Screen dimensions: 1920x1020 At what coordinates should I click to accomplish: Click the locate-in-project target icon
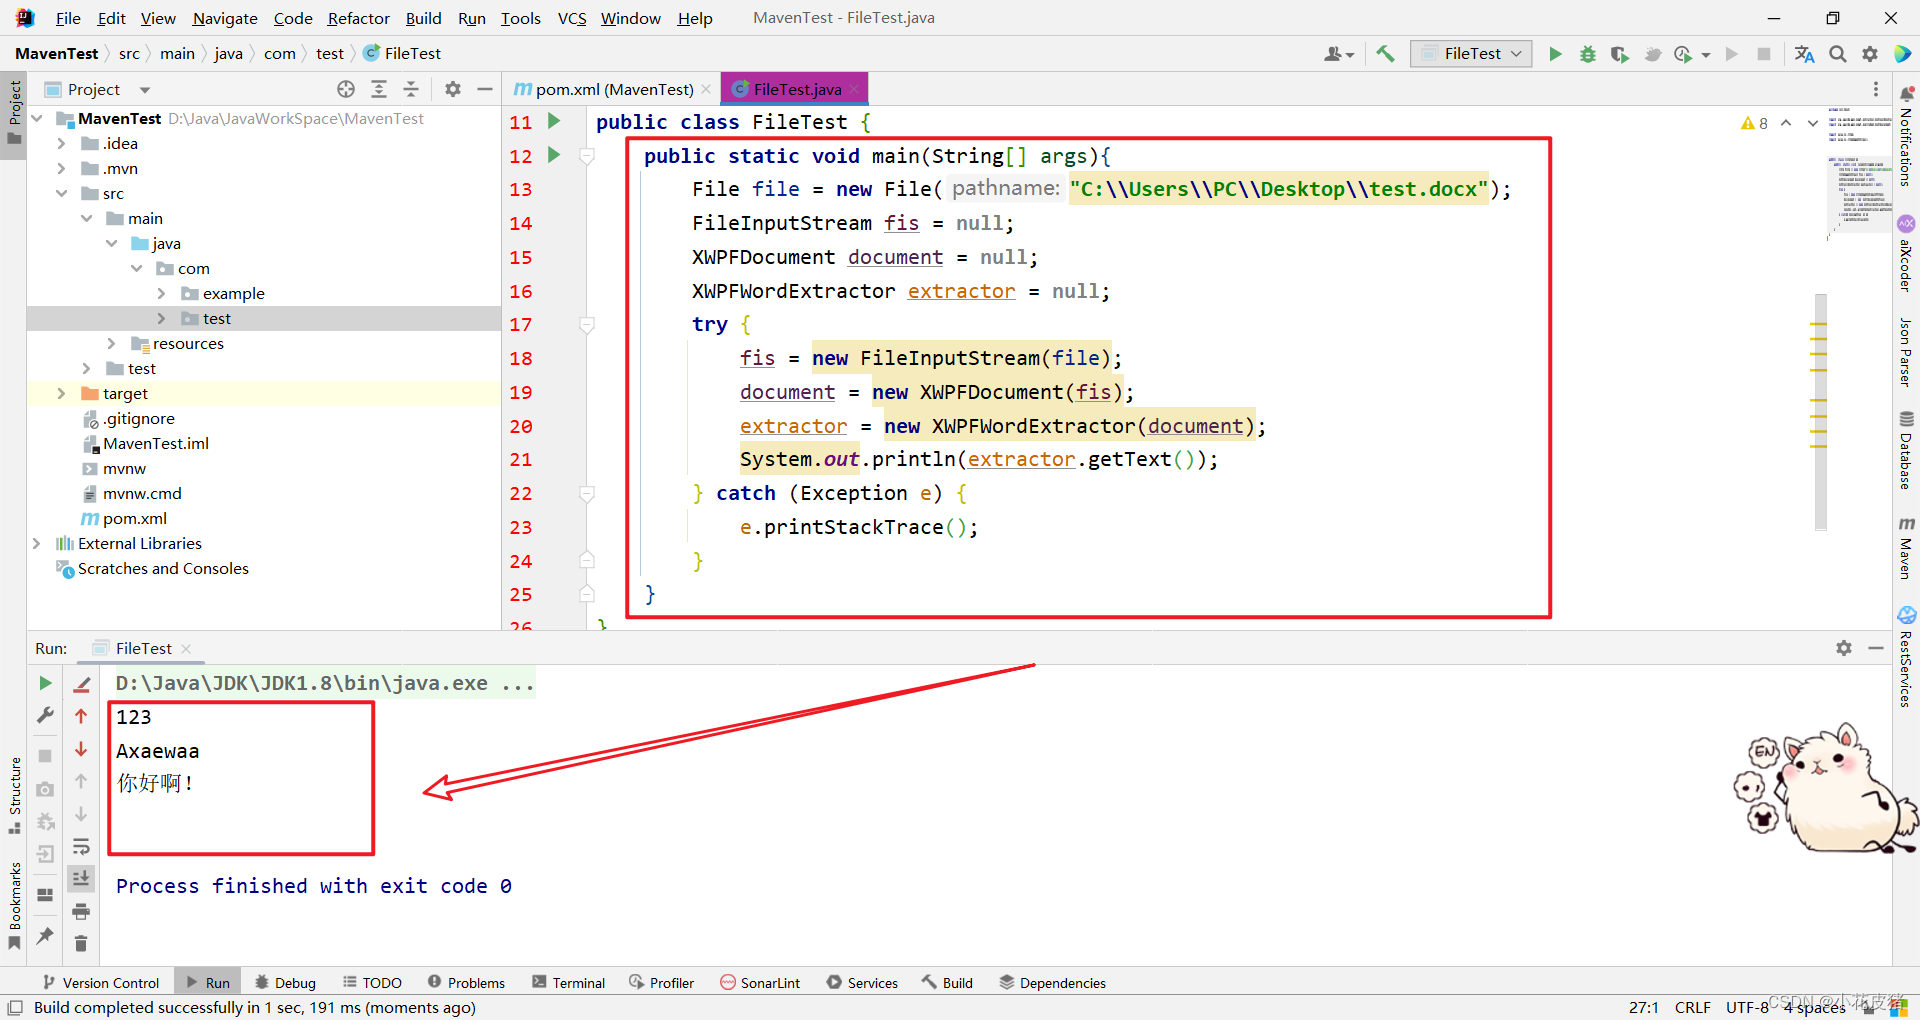346,89
